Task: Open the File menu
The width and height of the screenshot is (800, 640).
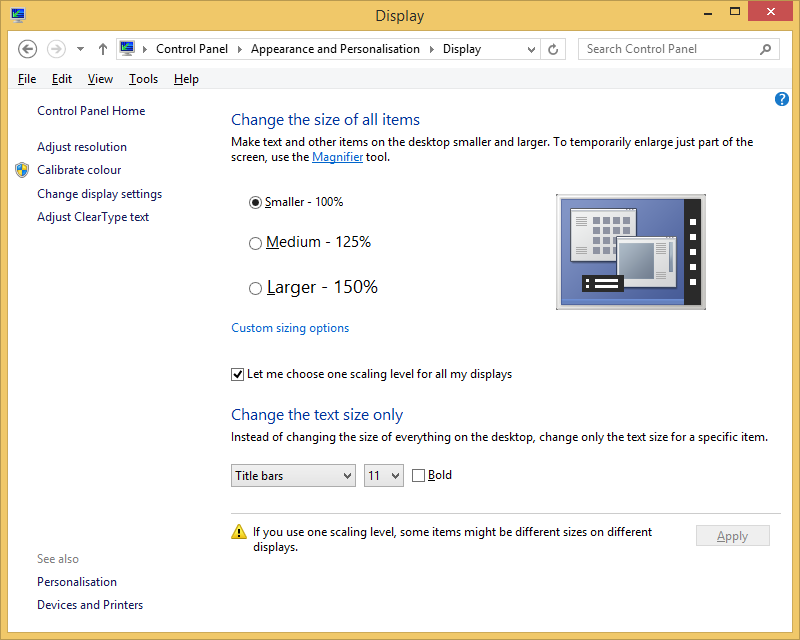Action: [27, 79]
